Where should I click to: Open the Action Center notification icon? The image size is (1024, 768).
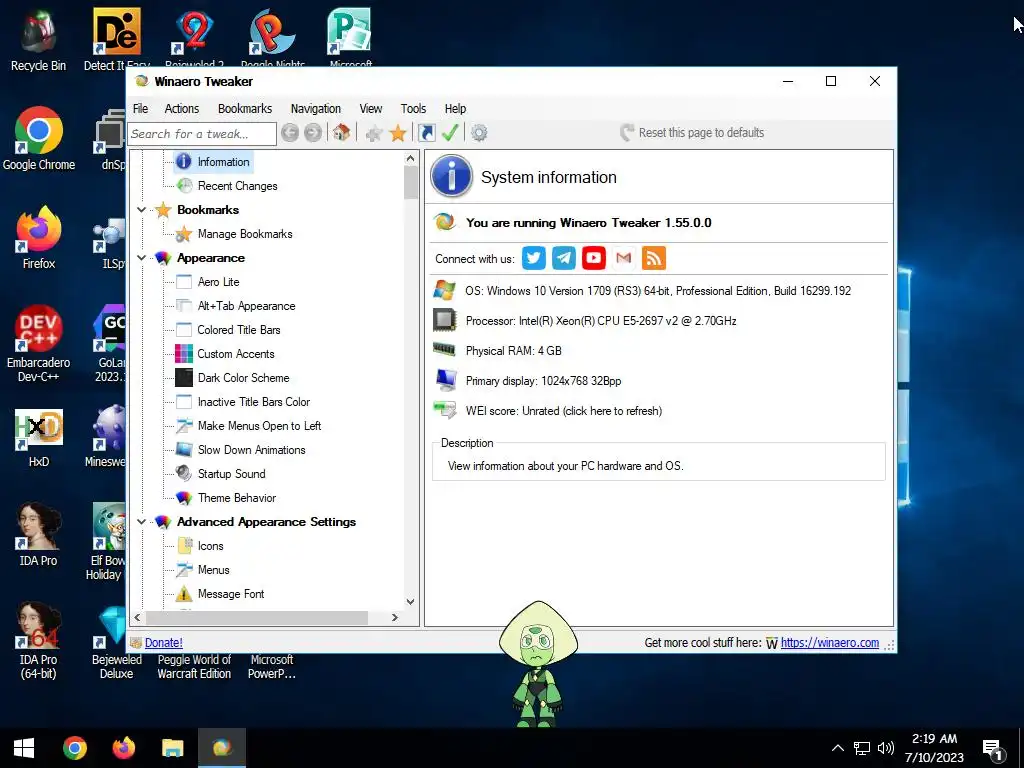tap(993, 750)
